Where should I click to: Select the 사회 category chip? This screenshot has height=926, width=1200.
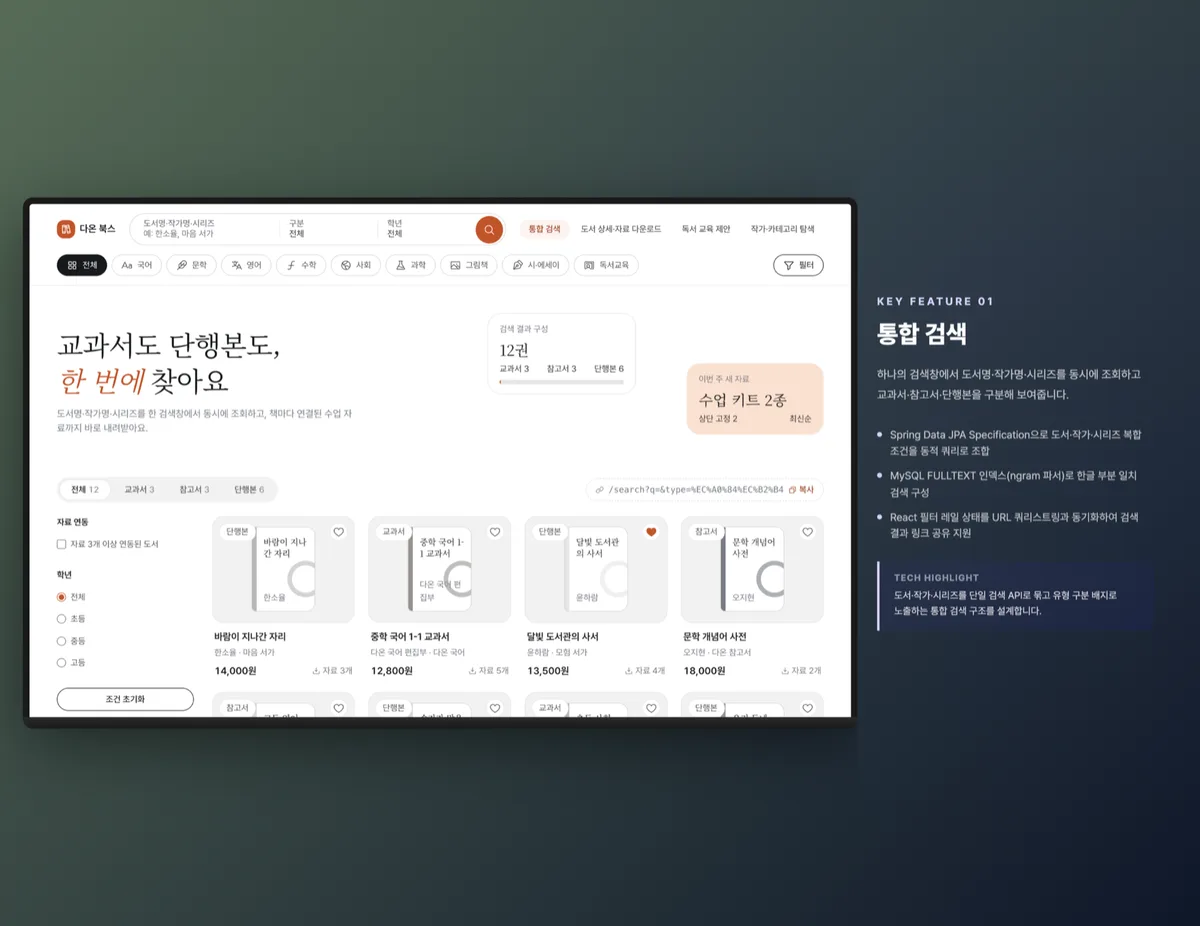click(355, 265)
